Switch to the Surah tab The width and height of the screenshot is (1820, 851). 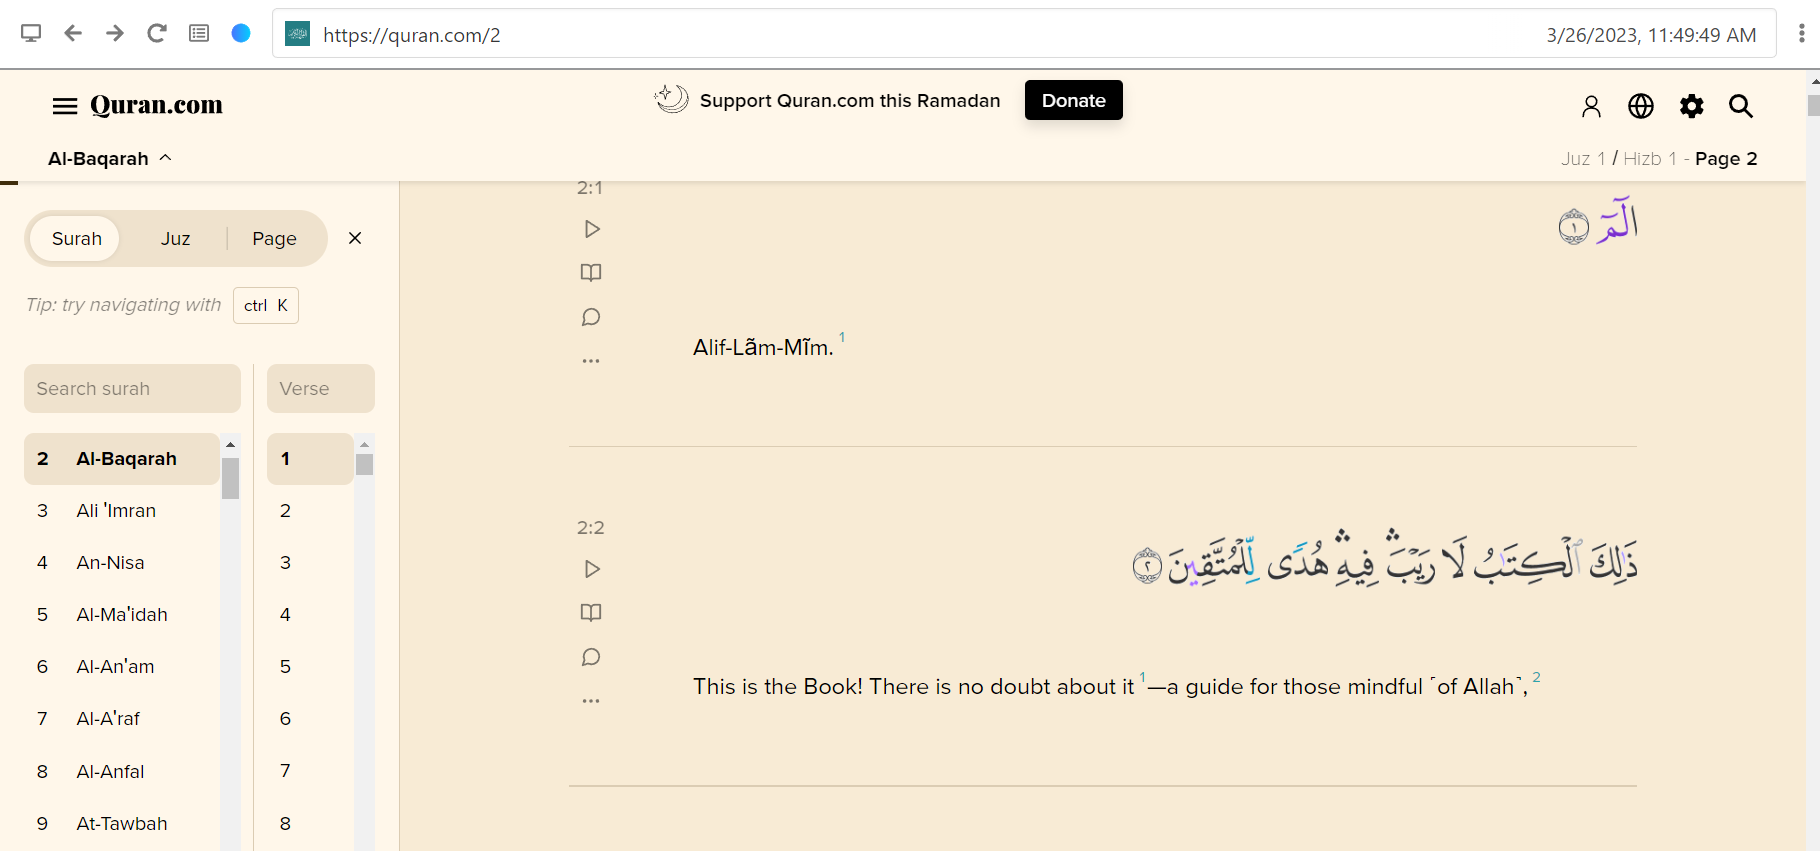point(77,238)
